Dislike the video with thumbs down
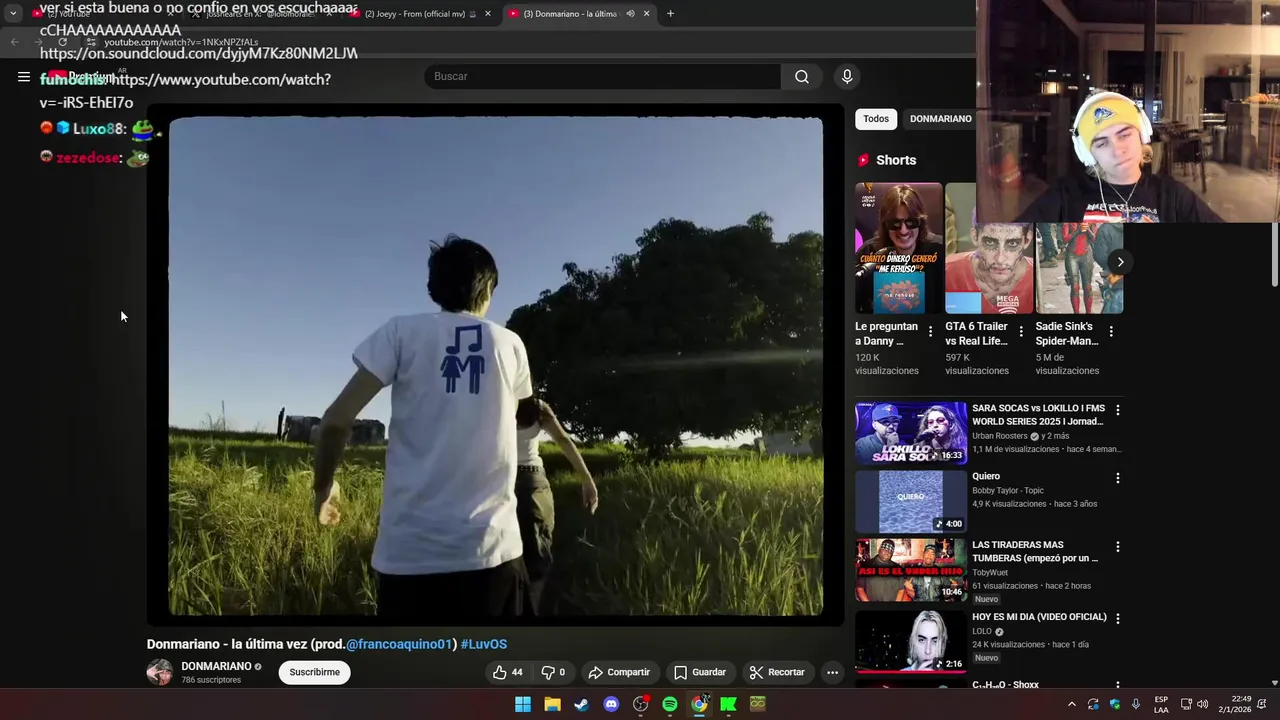Viewport: 1280px width, 720px height. pos(553,672)
